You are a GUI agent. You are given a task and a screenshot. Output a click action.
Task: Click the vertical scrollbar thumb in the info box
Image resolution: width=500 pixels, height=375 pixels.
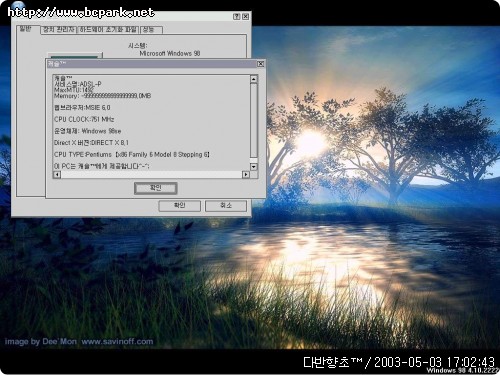(254, 120)
